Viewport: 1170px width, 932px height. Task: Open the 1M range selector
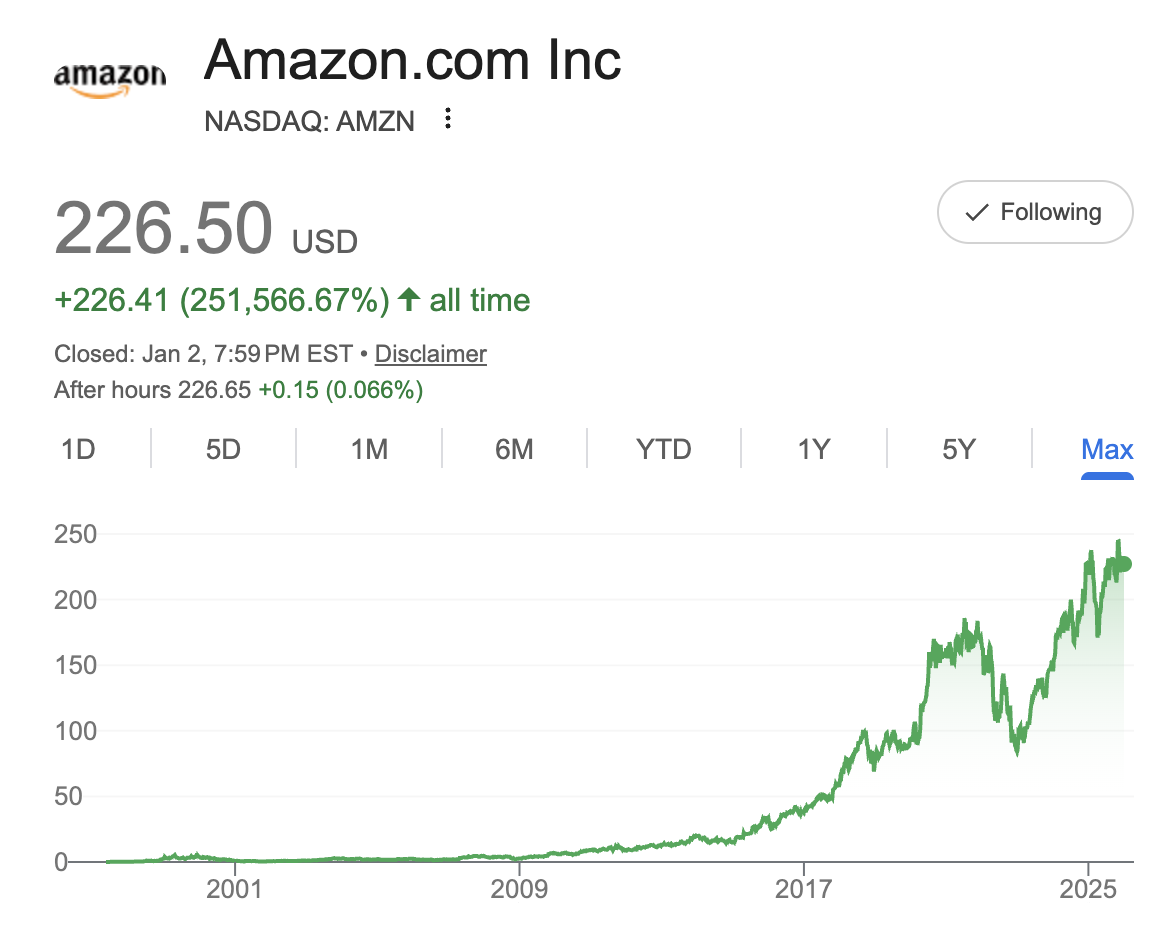coord(368,449)
